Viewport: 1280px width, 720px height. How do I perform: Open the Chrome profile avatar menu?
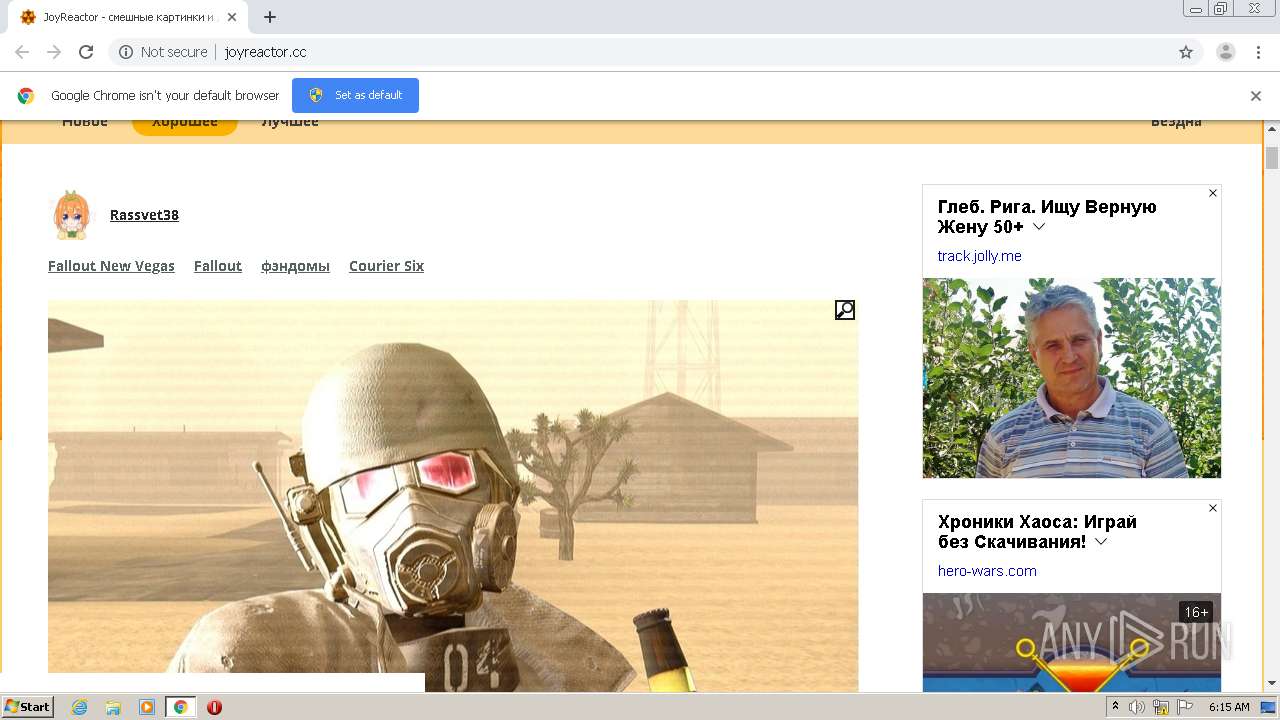click(1226, 52)
